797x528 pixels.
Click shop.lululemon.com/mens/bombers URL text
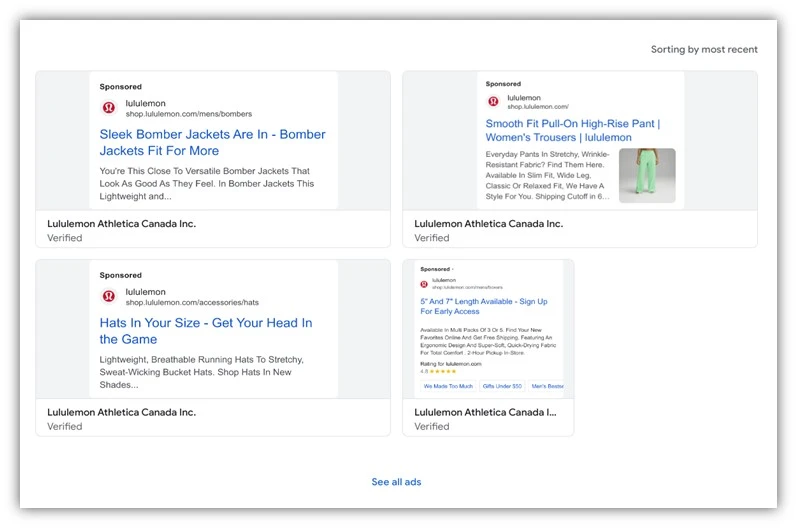(189, 114)
